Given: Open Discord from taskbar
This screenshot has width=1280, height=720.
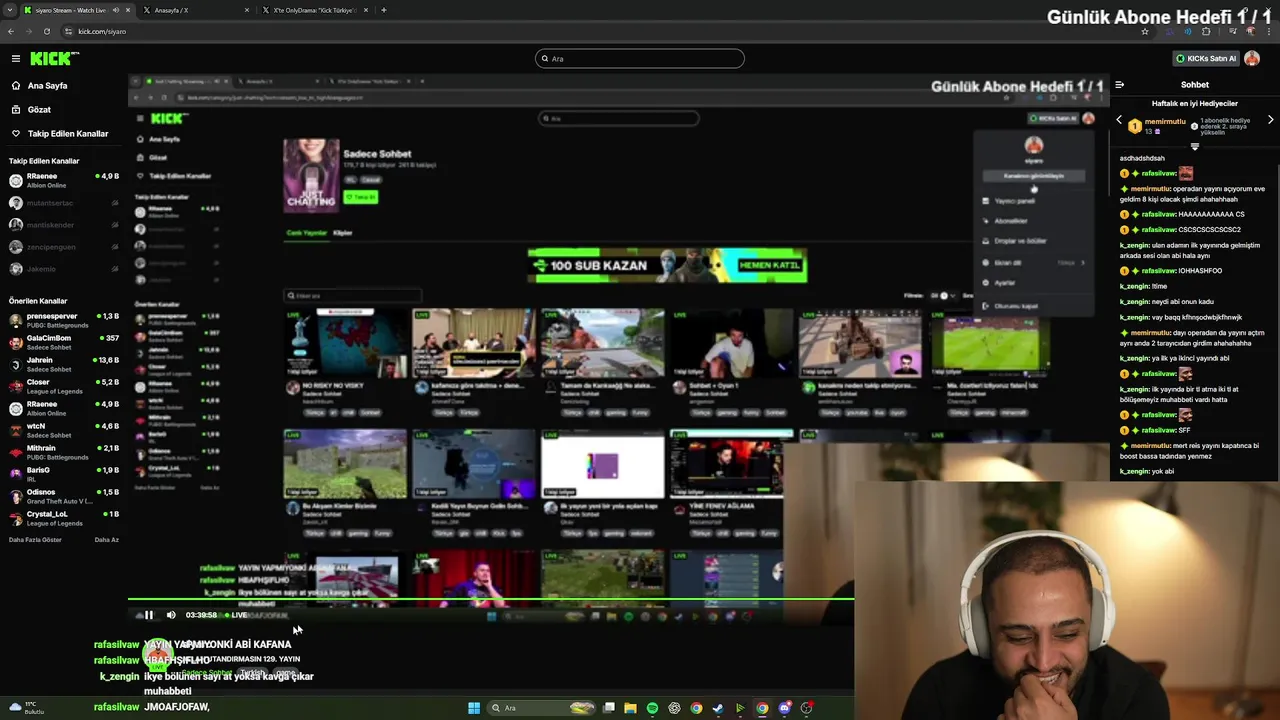Looking at the screenshot, I should click(x=784, y=708).
